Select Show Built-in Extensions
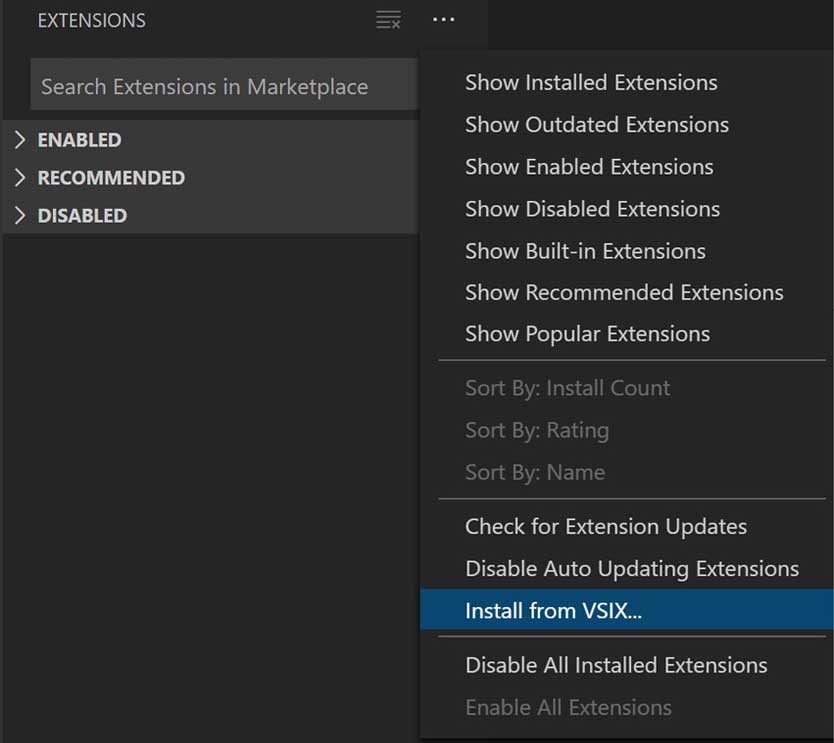Viewport: 834px width, 743px height. tap(627, 251)
